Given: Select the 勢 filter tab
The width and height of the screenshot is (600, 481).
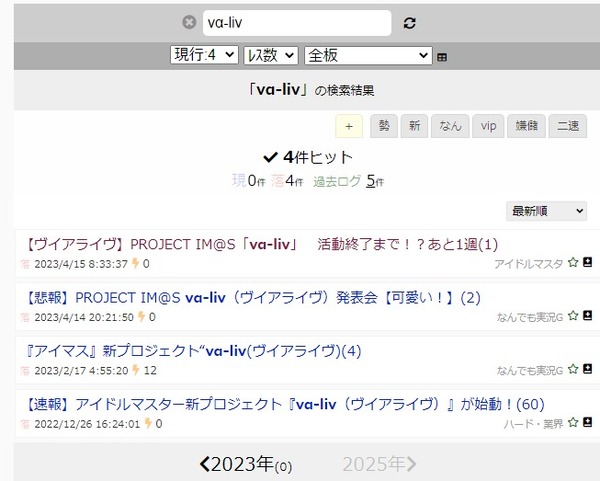Looking at the screenshot, I should (384, 126).
